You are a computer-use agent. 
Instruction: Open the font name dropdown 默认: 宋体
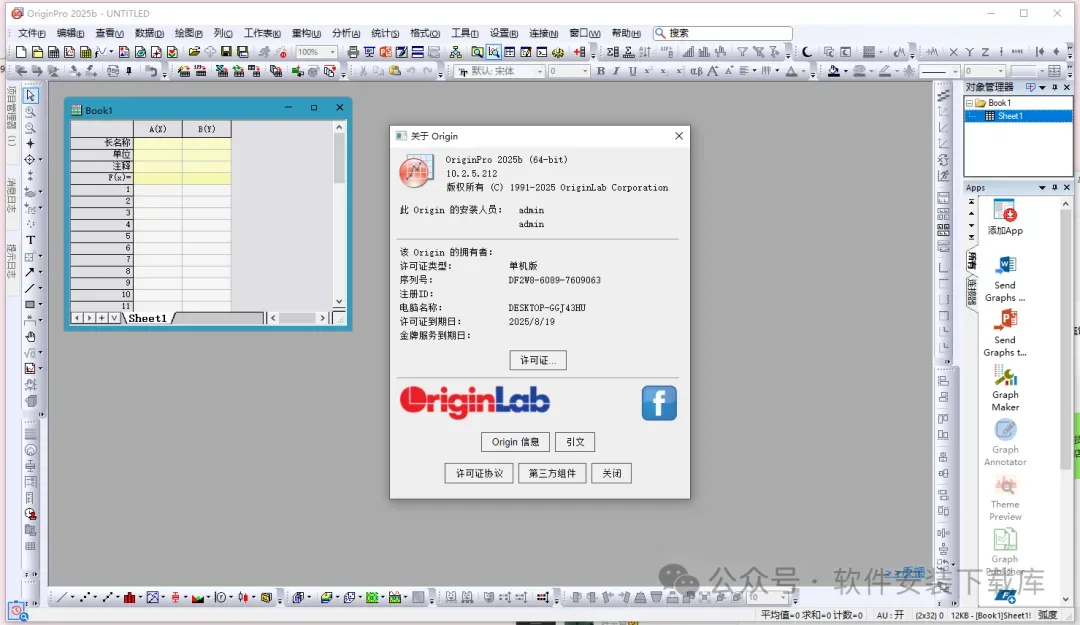tap(540, 71)
